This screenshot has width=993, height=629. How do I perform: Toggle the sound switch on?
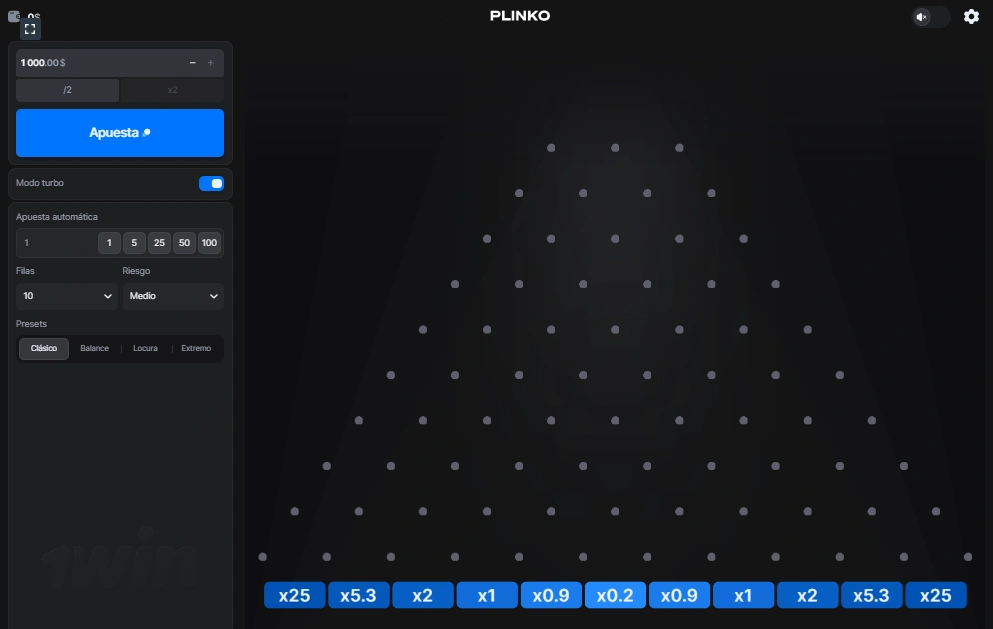tap(931, 17)
